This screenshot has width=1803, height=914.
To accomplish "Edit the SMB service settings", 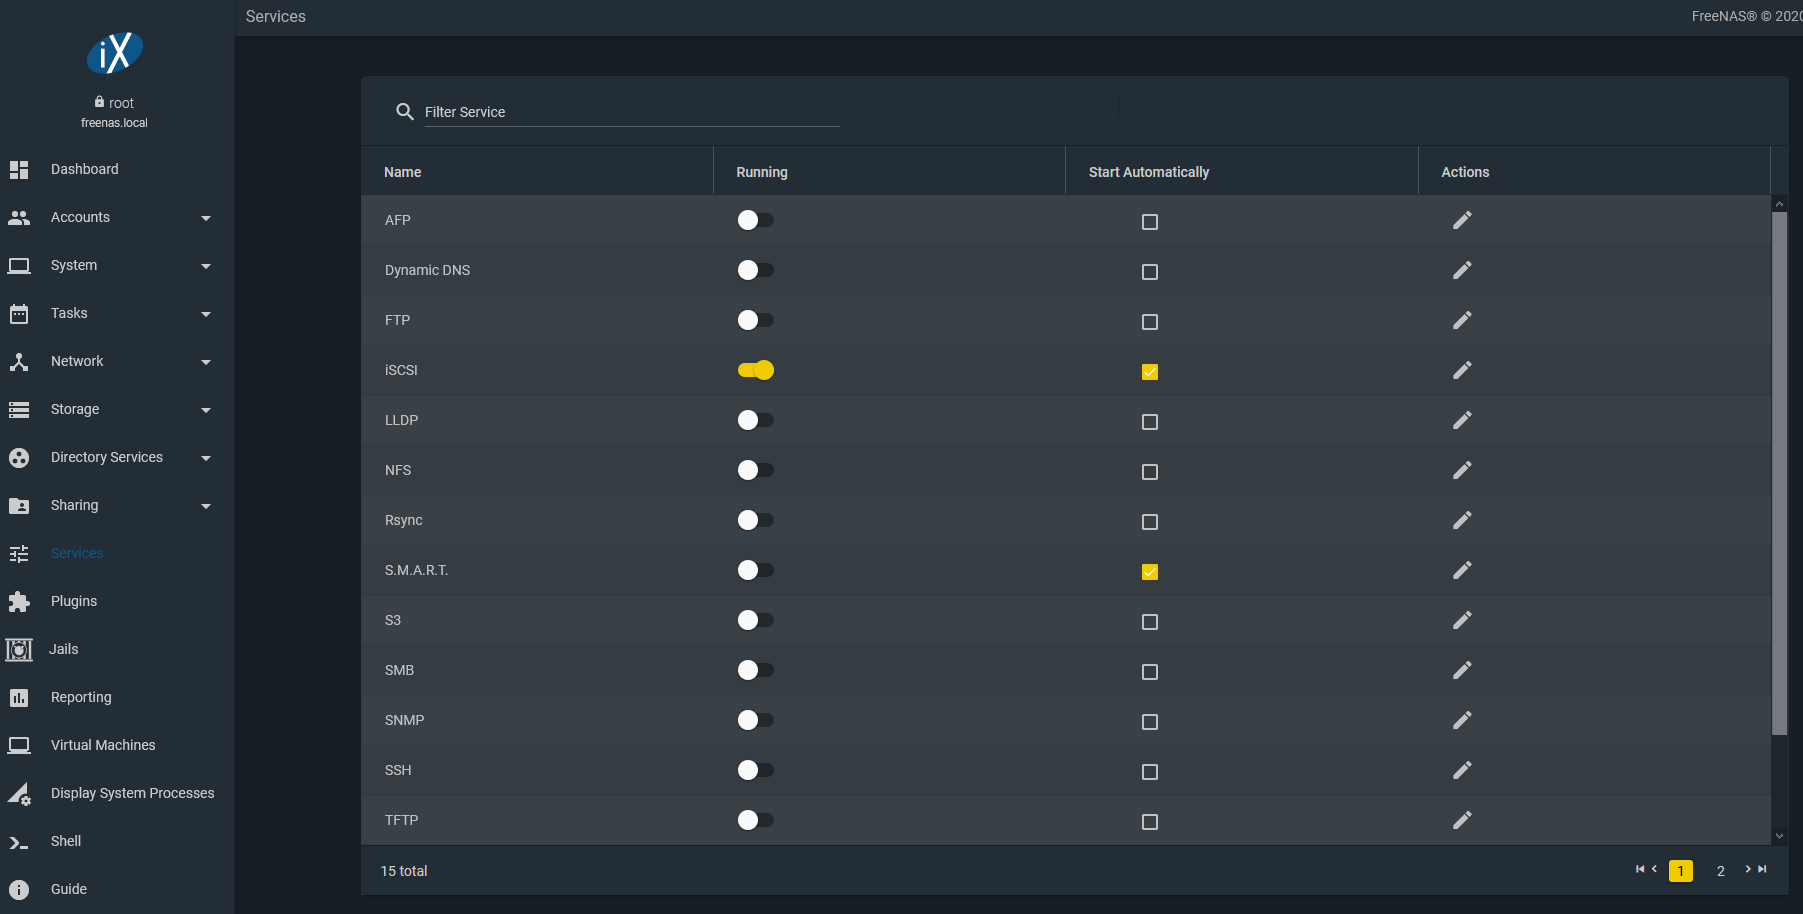I will 1462,670.
